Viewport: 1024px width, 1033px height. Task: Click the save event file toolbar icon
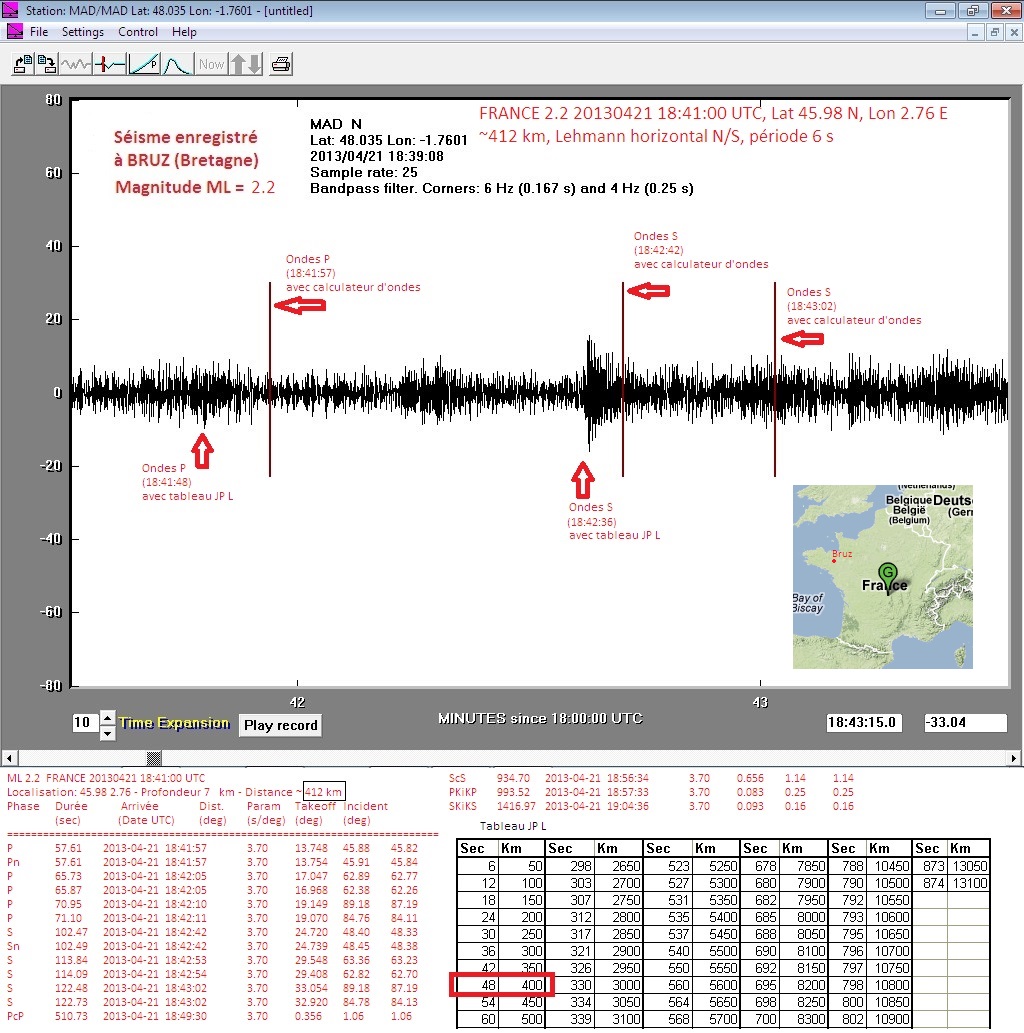[47, 65]
